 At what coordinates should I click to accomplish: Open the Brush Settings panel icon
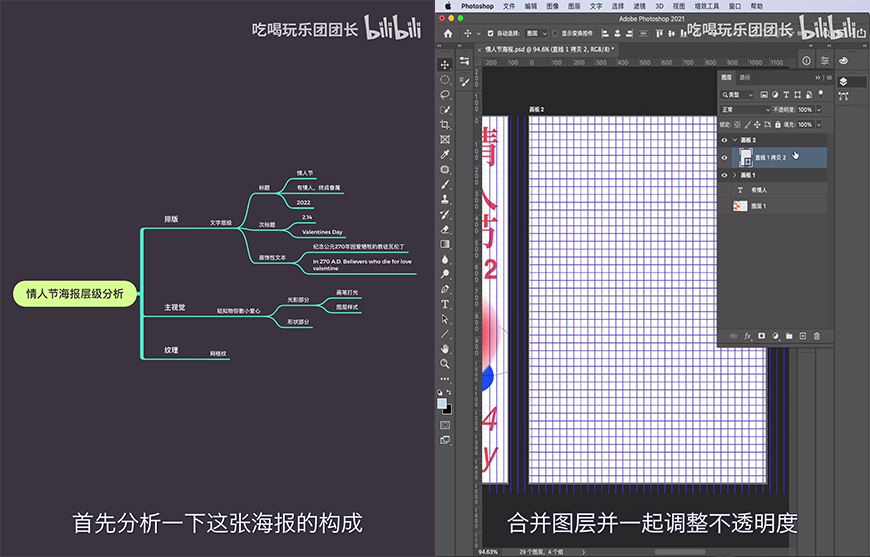coord(465,82)
